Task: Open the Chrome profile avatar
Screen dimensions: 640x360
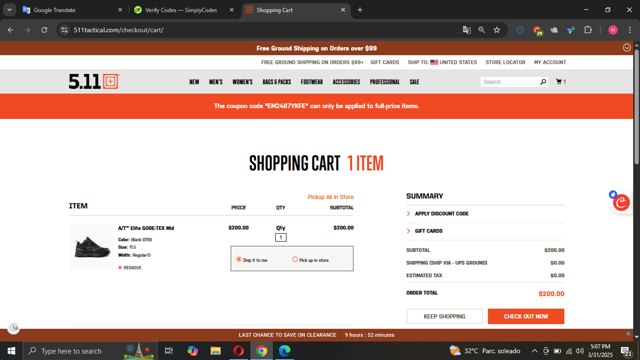Action: click(x=613, y=30)
